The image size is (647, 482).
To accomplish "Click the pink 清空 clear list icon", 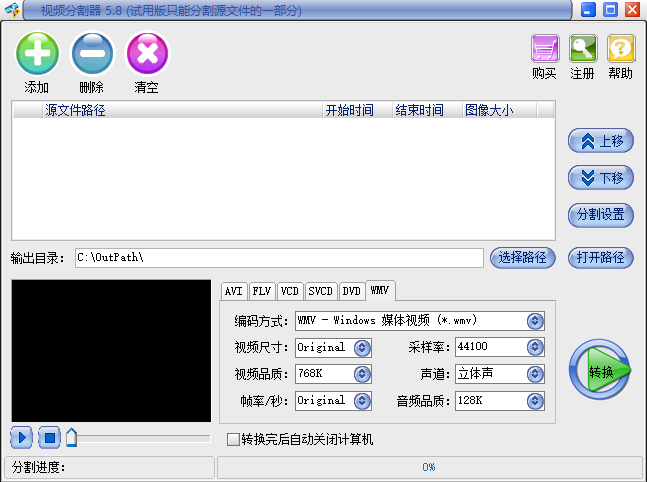I will [147, 54].
